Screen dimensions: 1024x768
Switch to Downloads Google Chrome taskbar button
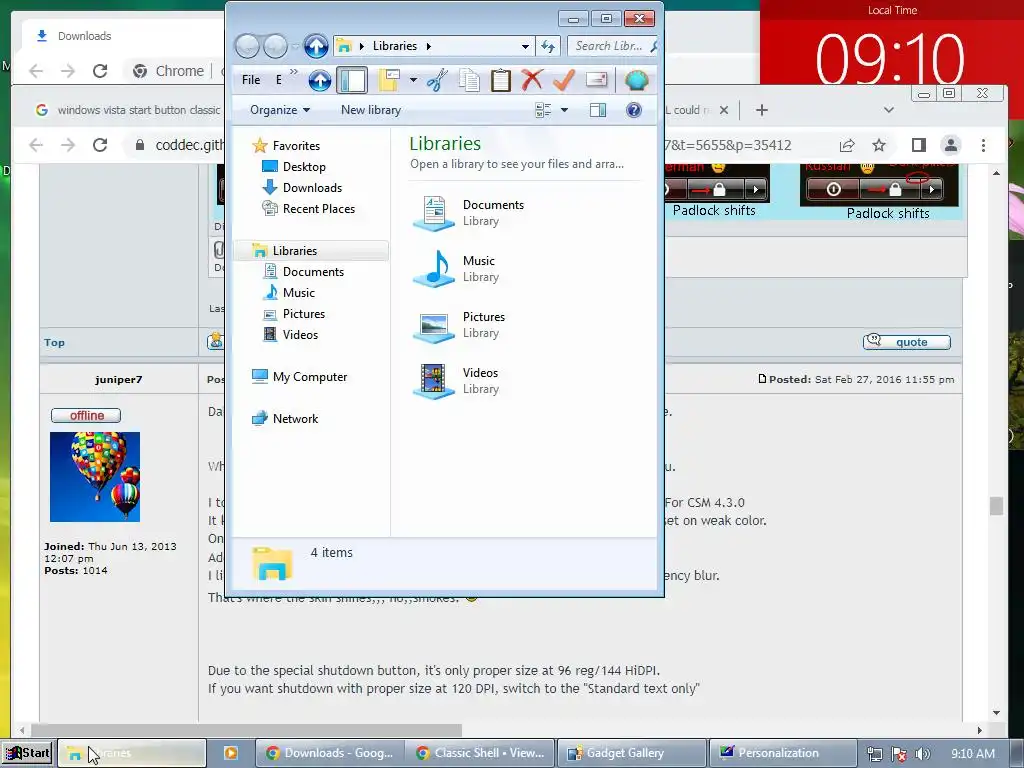329,753
